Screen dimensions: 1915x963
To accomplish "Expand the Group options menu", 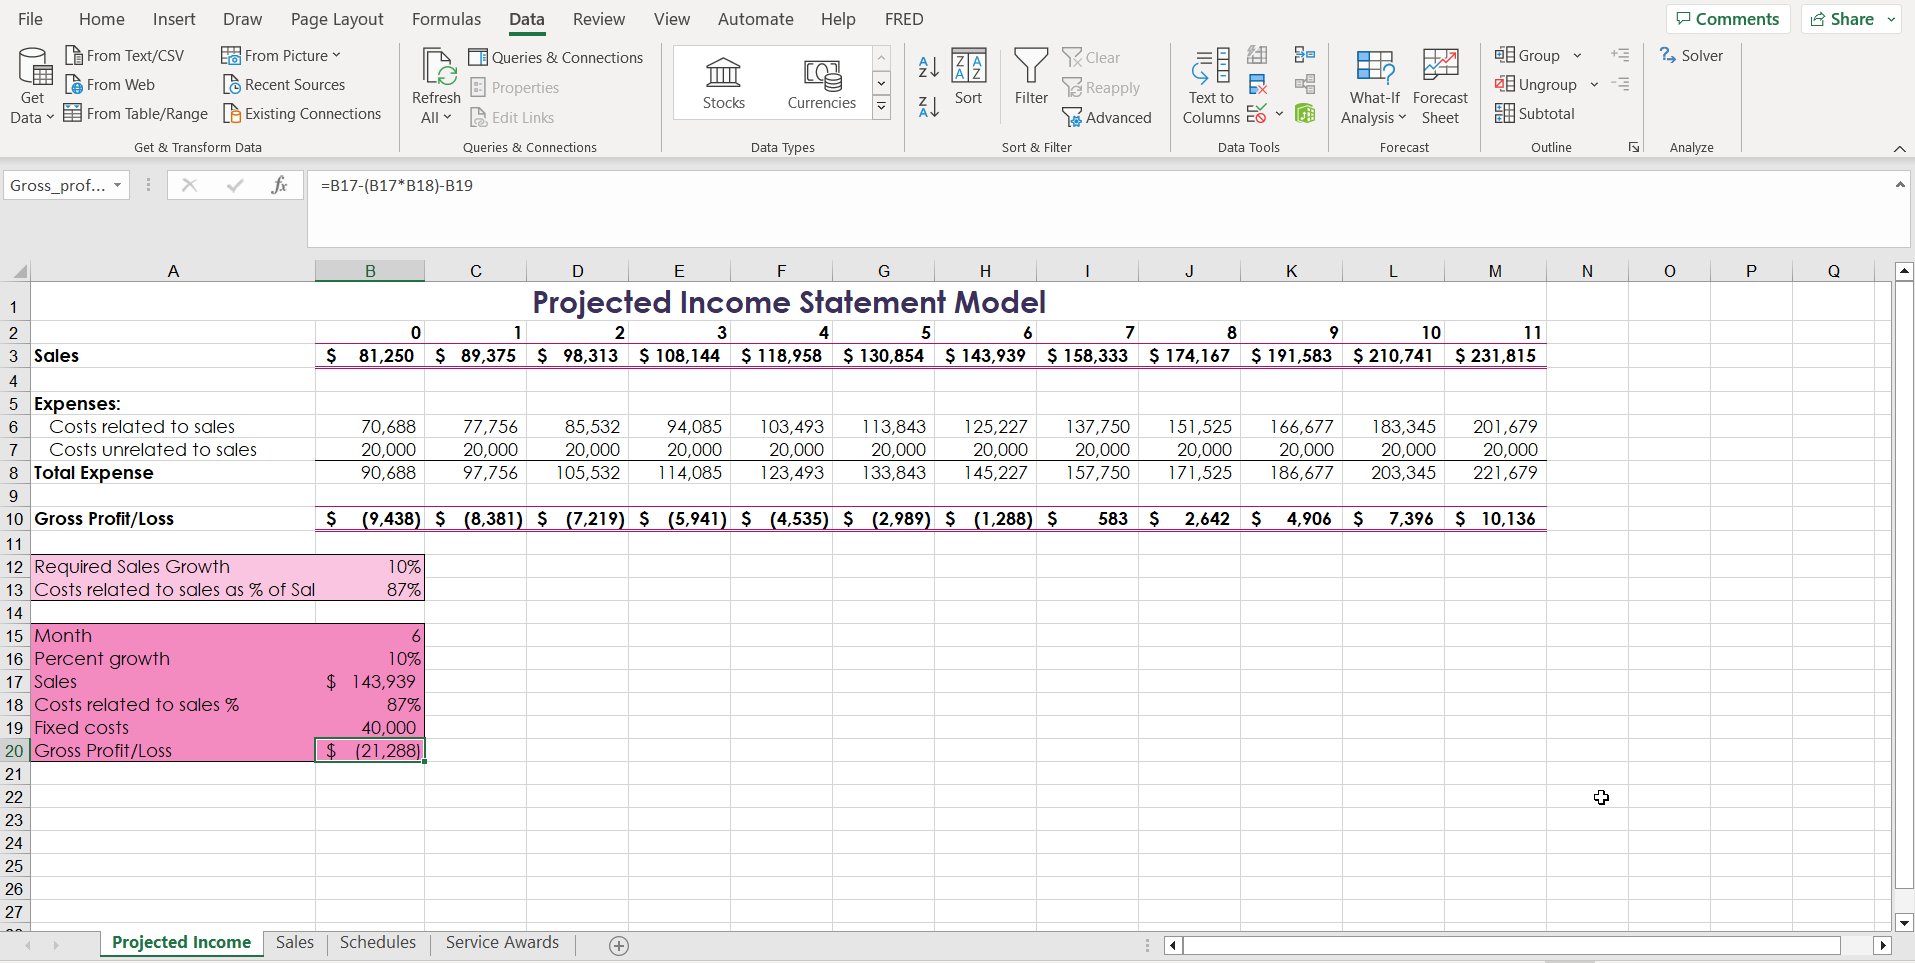I will (x=1578, y=55).
